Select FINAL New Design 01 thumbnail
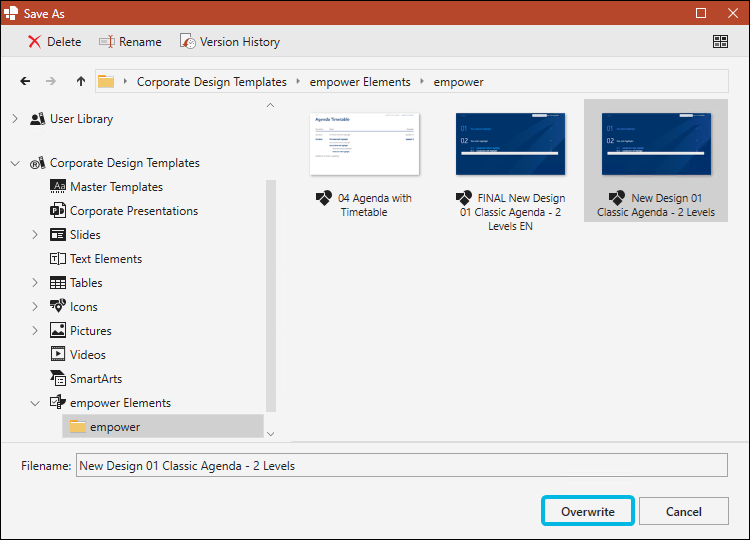750x540 pixels. coord(510,144)
